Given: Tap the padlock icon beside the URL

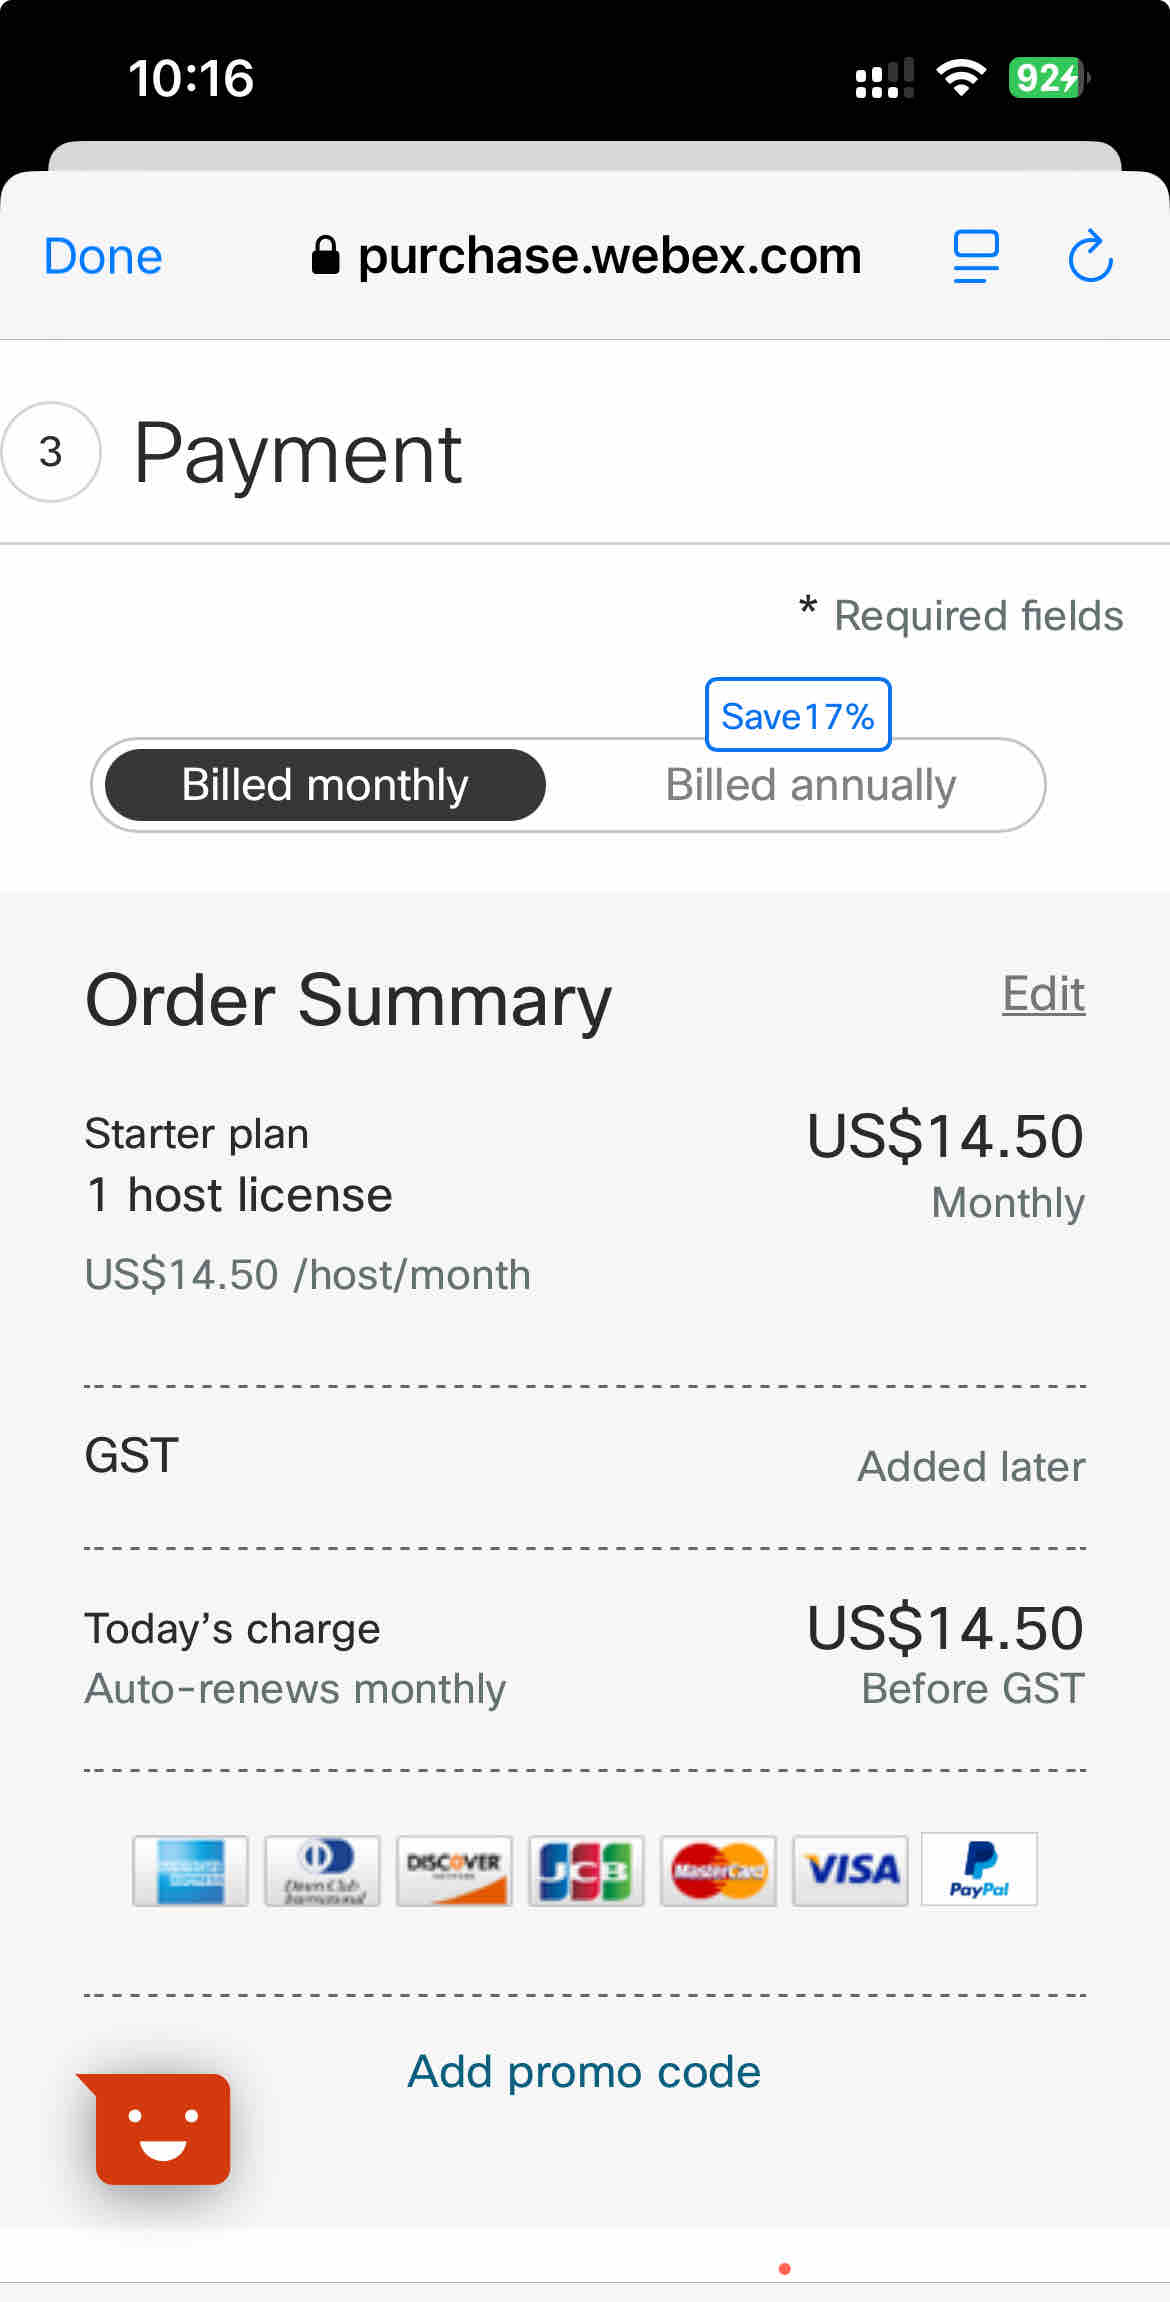Looking at the screenshot, I should [x=325, y=256].
